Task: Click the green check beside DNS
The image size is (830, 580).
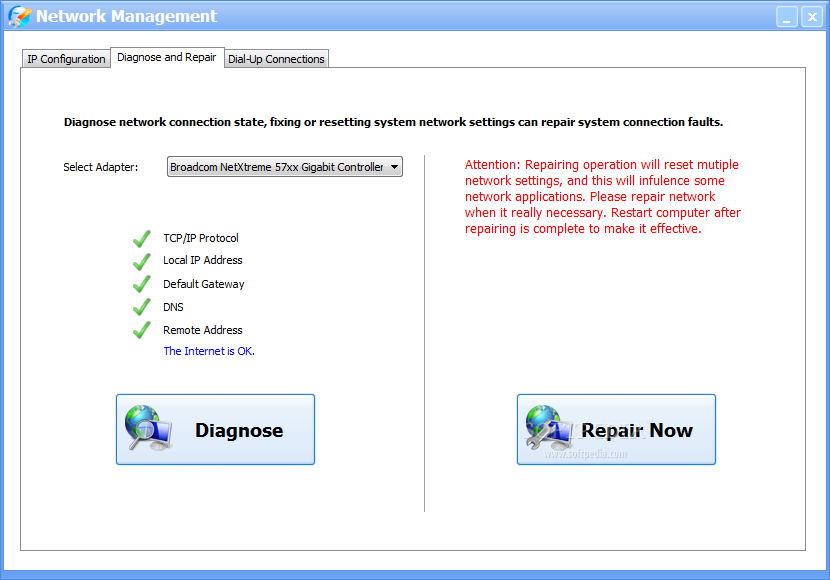Action: (141, 307)
